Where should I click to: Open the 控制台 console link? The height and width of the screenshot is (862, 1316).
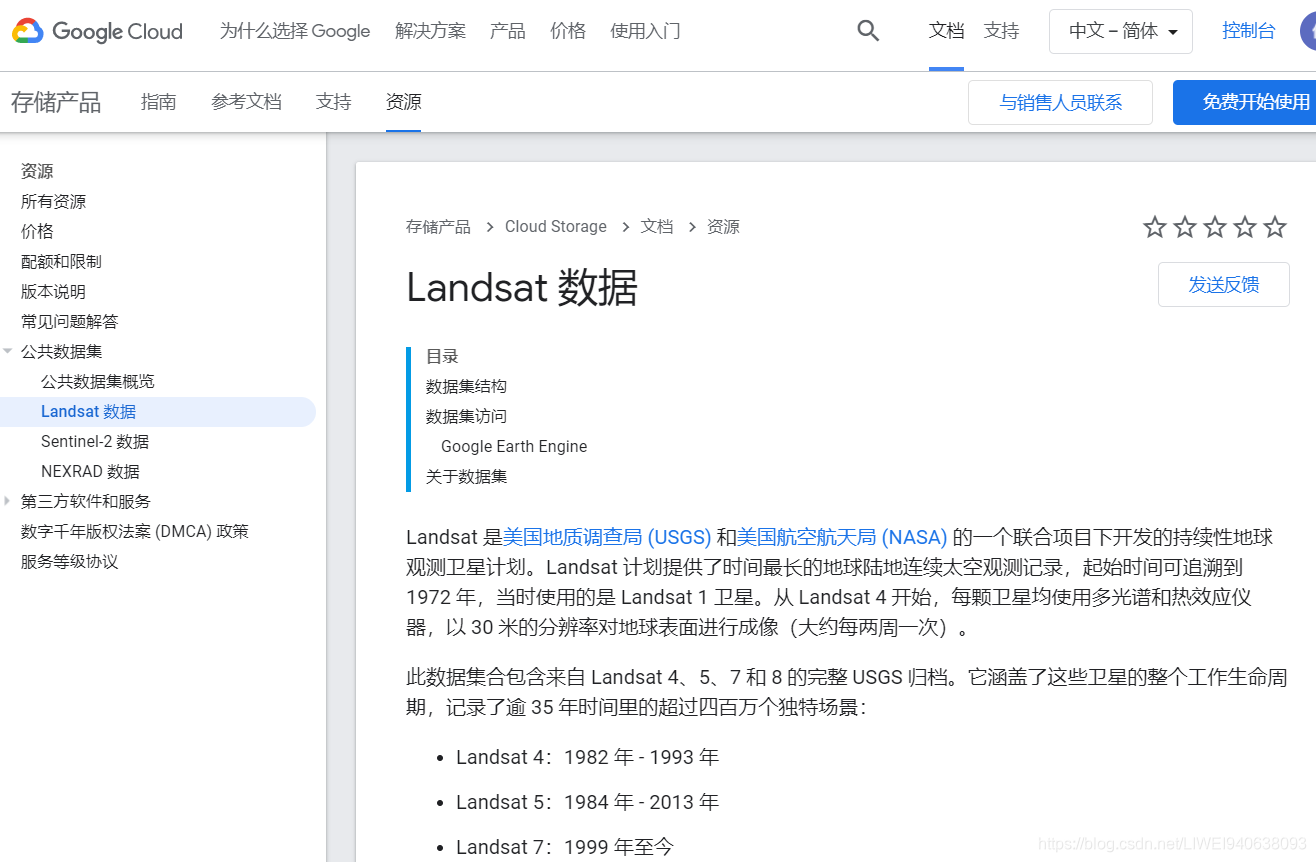coord(1248,31)
